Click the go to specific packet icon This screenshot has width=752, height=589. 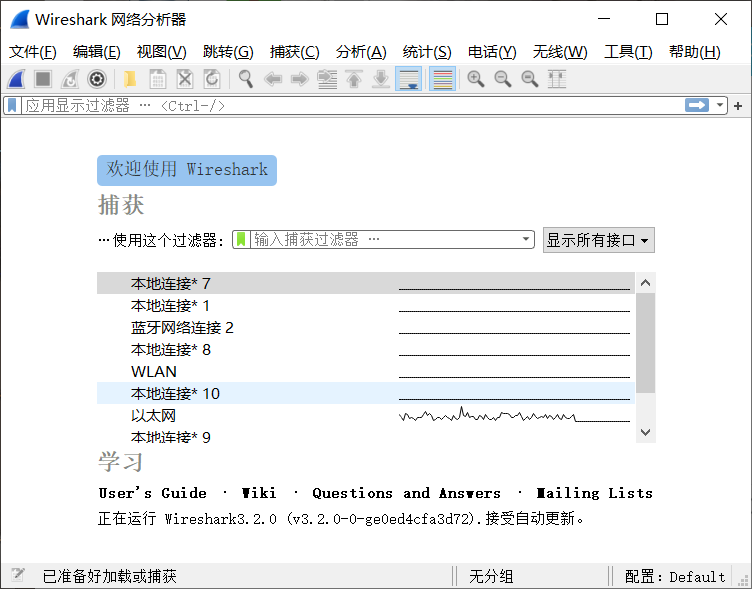(327, 79)
